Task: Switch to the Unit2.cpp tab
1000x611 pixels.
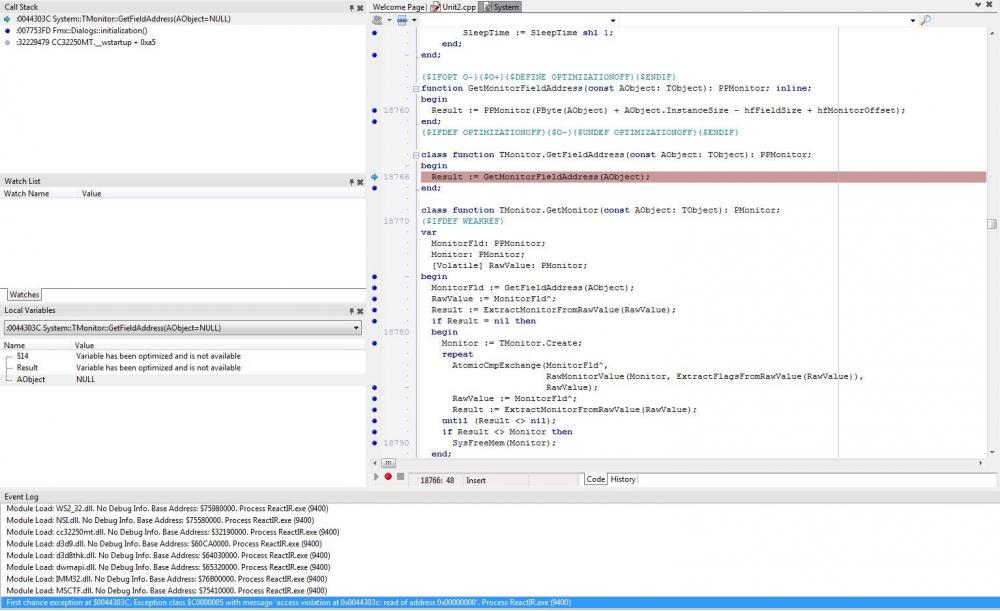Action: coord(453,7)
